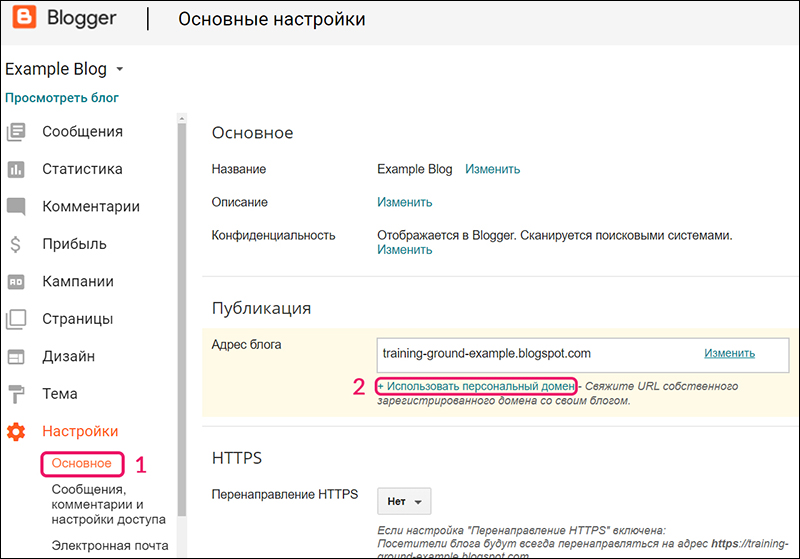
Task: Open the HTTPS redirect 'Нет' dropdown
Action: pyautogui.click(x=404, y=501)
